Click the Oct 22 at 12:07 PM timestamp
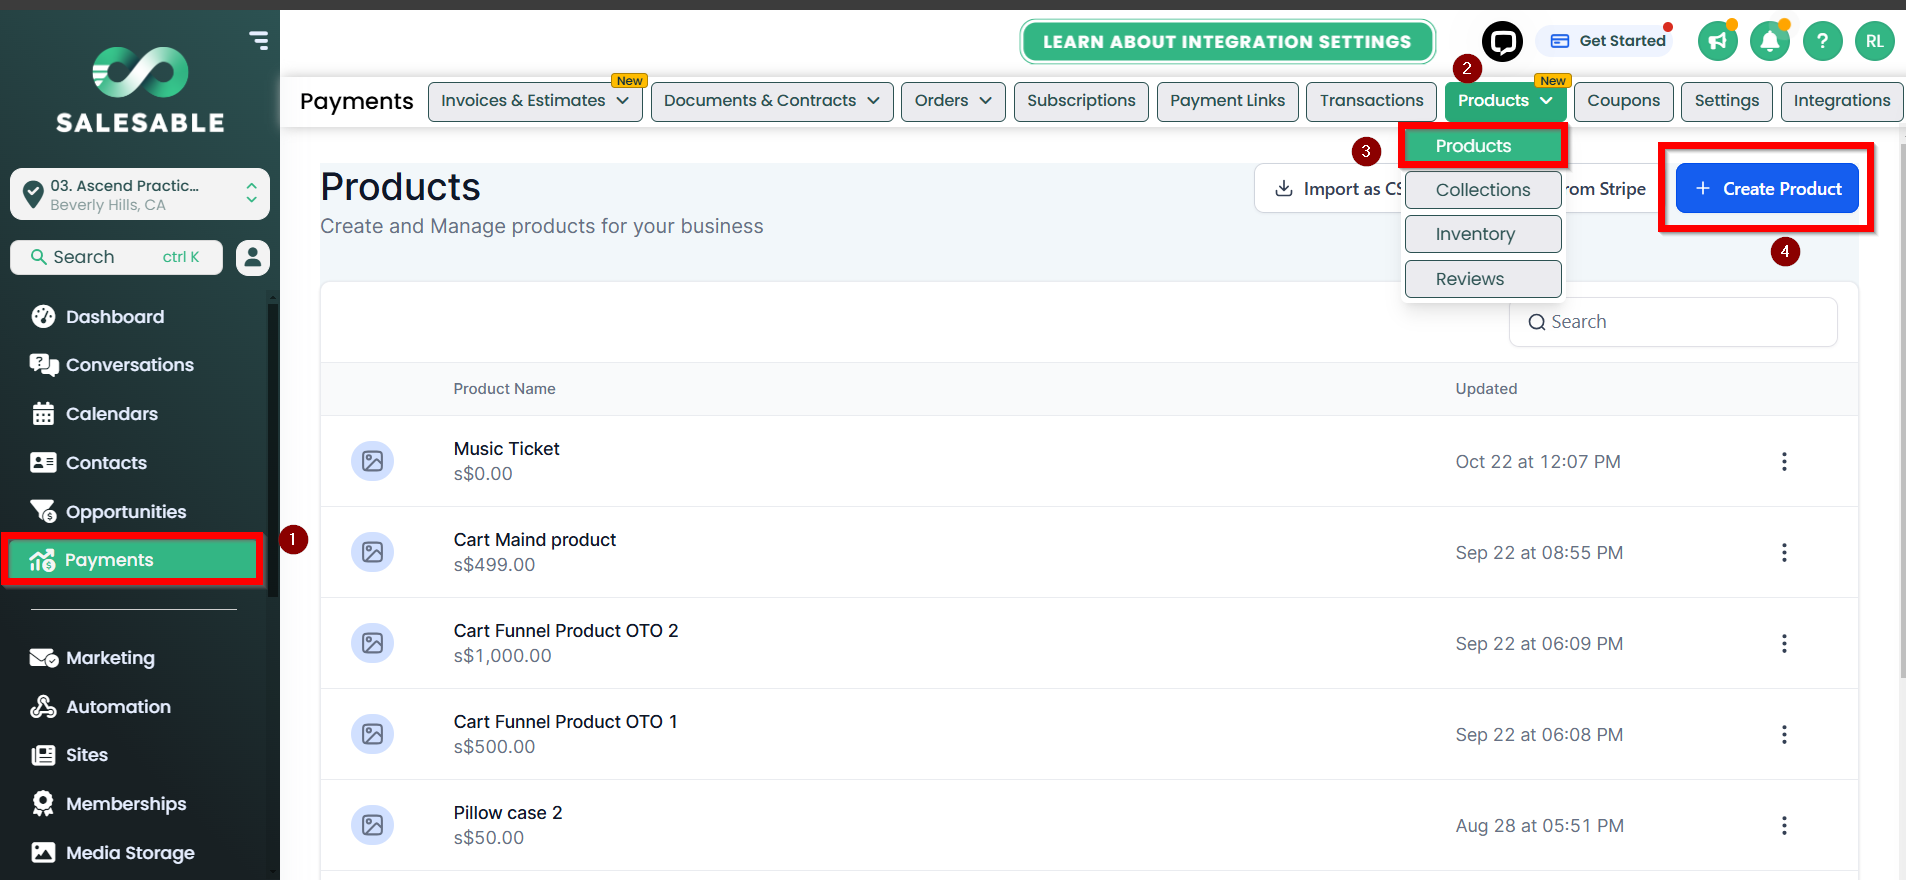 click(1538, 462)
